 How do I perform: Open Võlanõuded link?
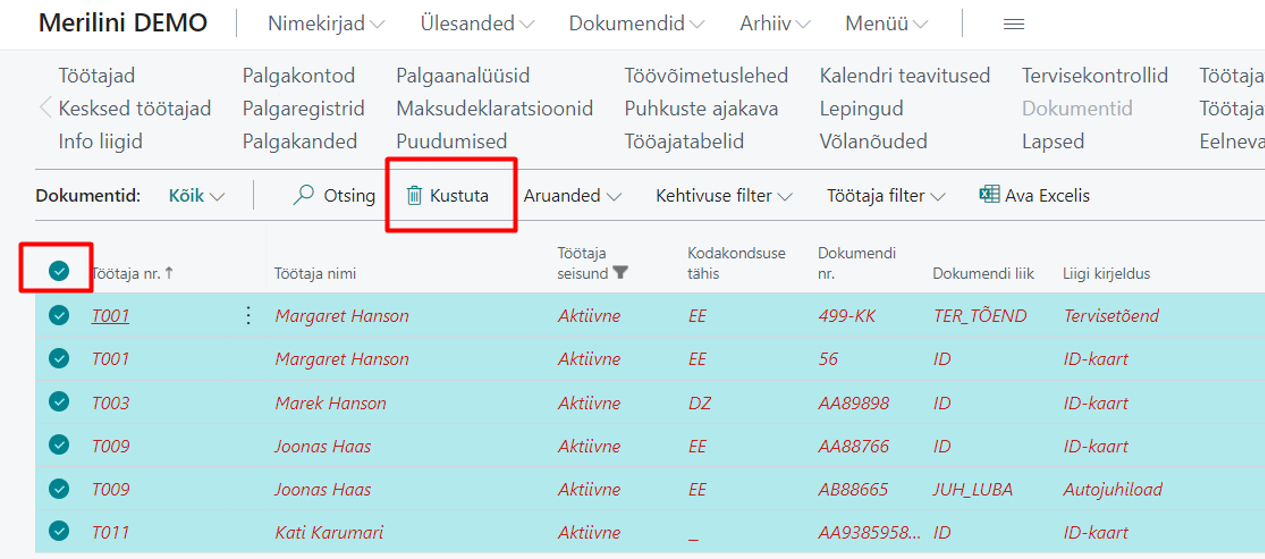pyautogui.click(x=873, y=141)
